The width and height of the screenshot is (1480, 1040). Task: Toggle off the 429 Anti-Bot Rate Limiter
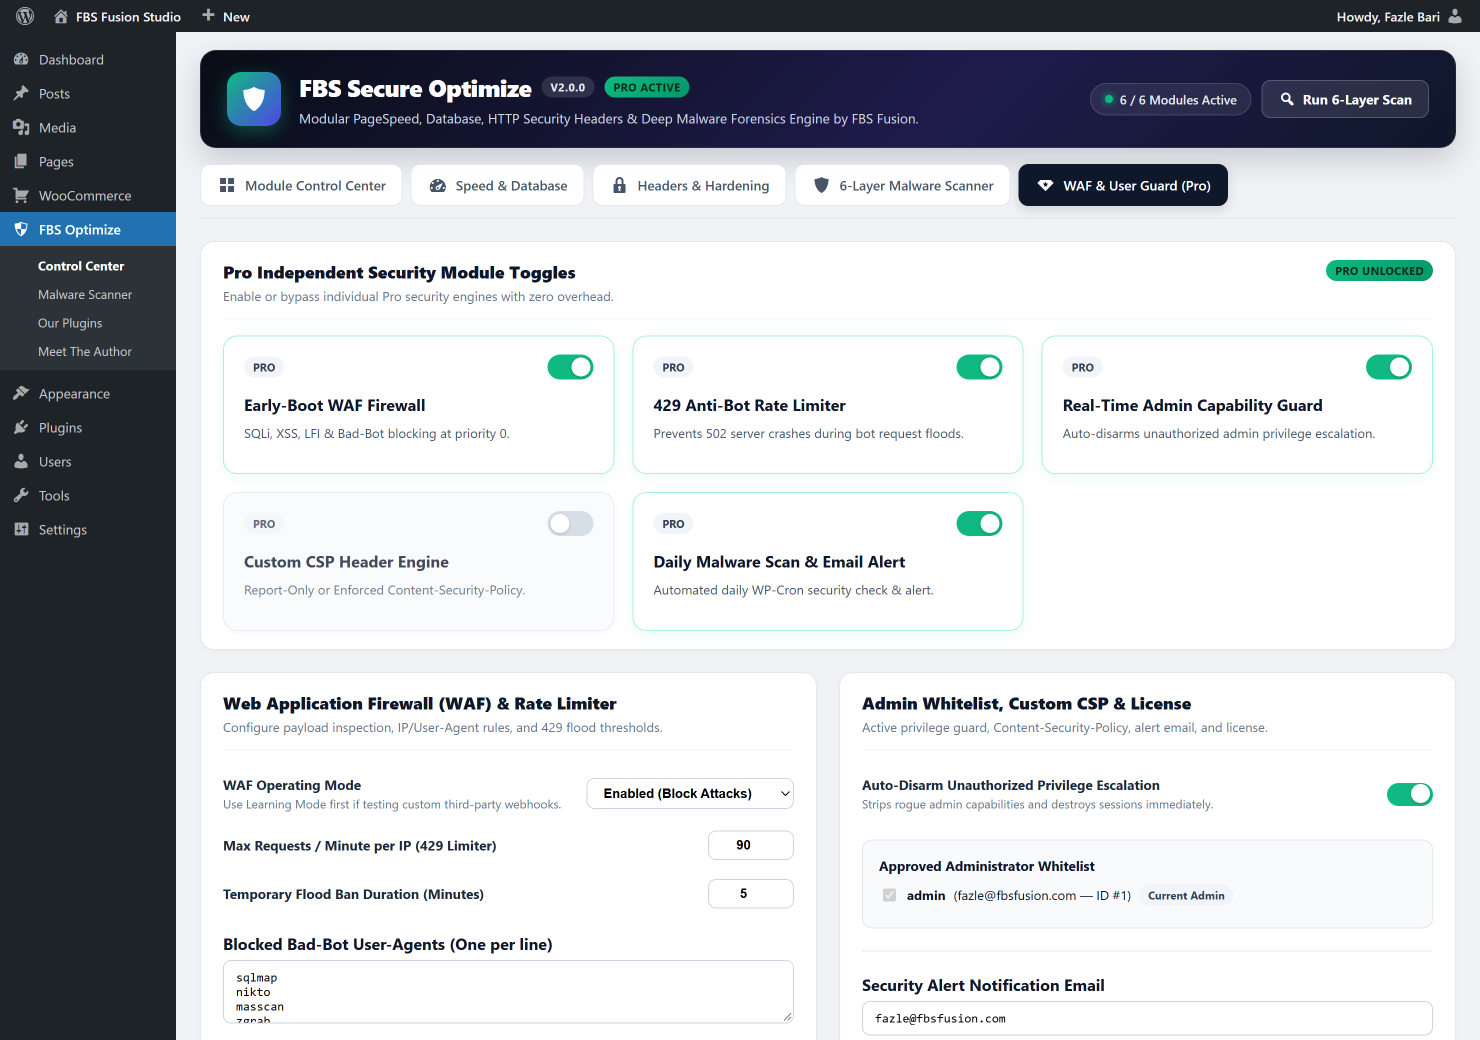pyautogui.click(x=979, y=367)
